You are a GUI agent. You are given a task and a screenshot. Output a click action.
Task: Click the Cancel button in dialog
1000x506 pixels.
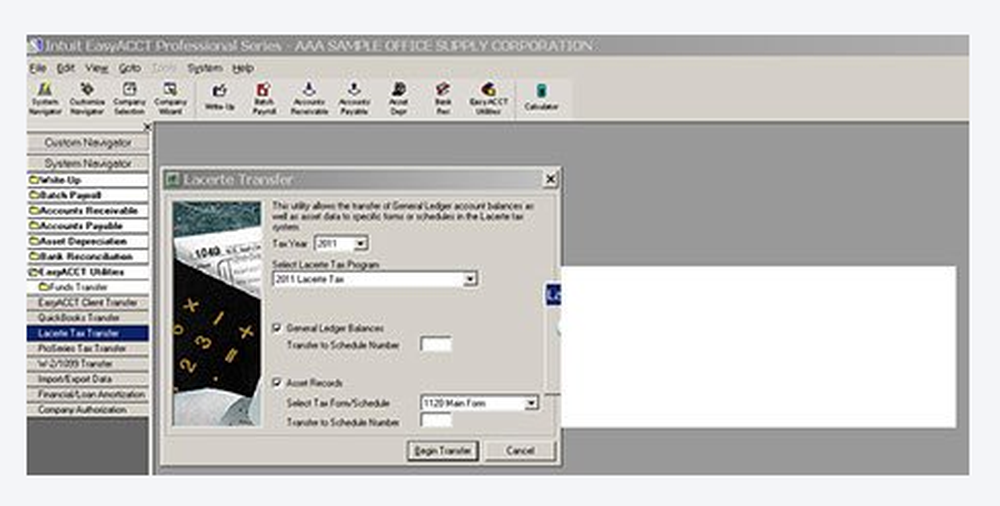(x=520, y=450)
